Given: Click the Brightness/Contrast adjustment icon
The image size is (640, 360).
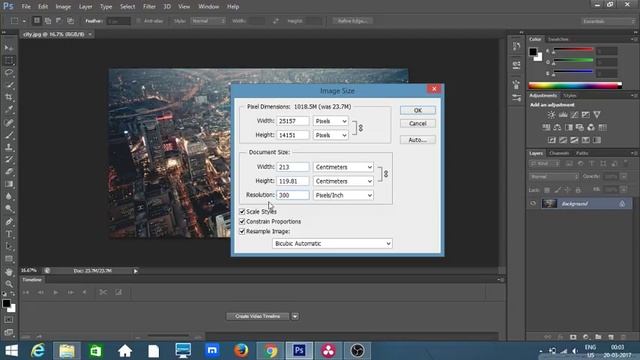Looking at the screenshot, I should pyautogui.click(x=551, y=115).
